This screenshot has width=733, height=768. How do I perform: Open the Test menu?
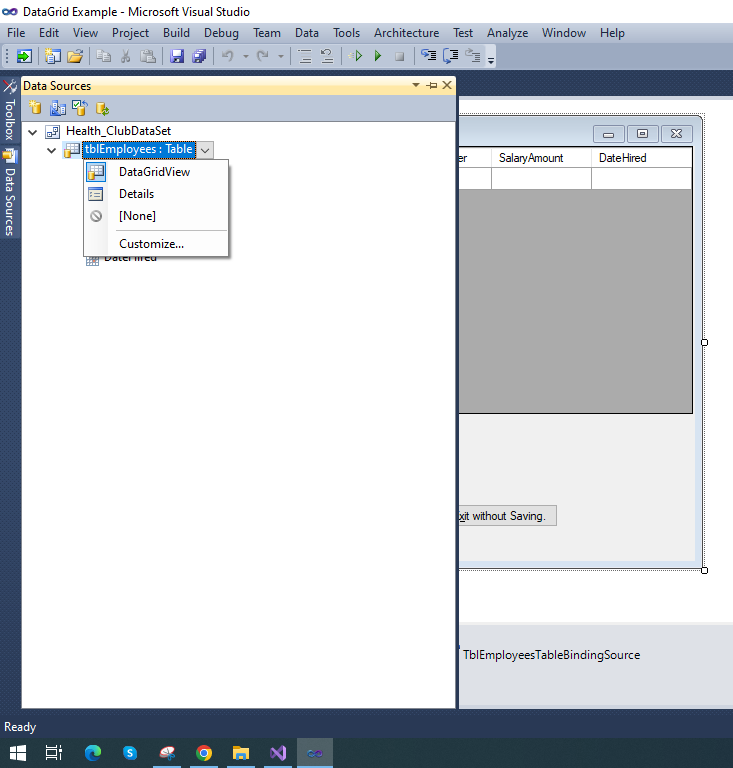pos(463,33)
